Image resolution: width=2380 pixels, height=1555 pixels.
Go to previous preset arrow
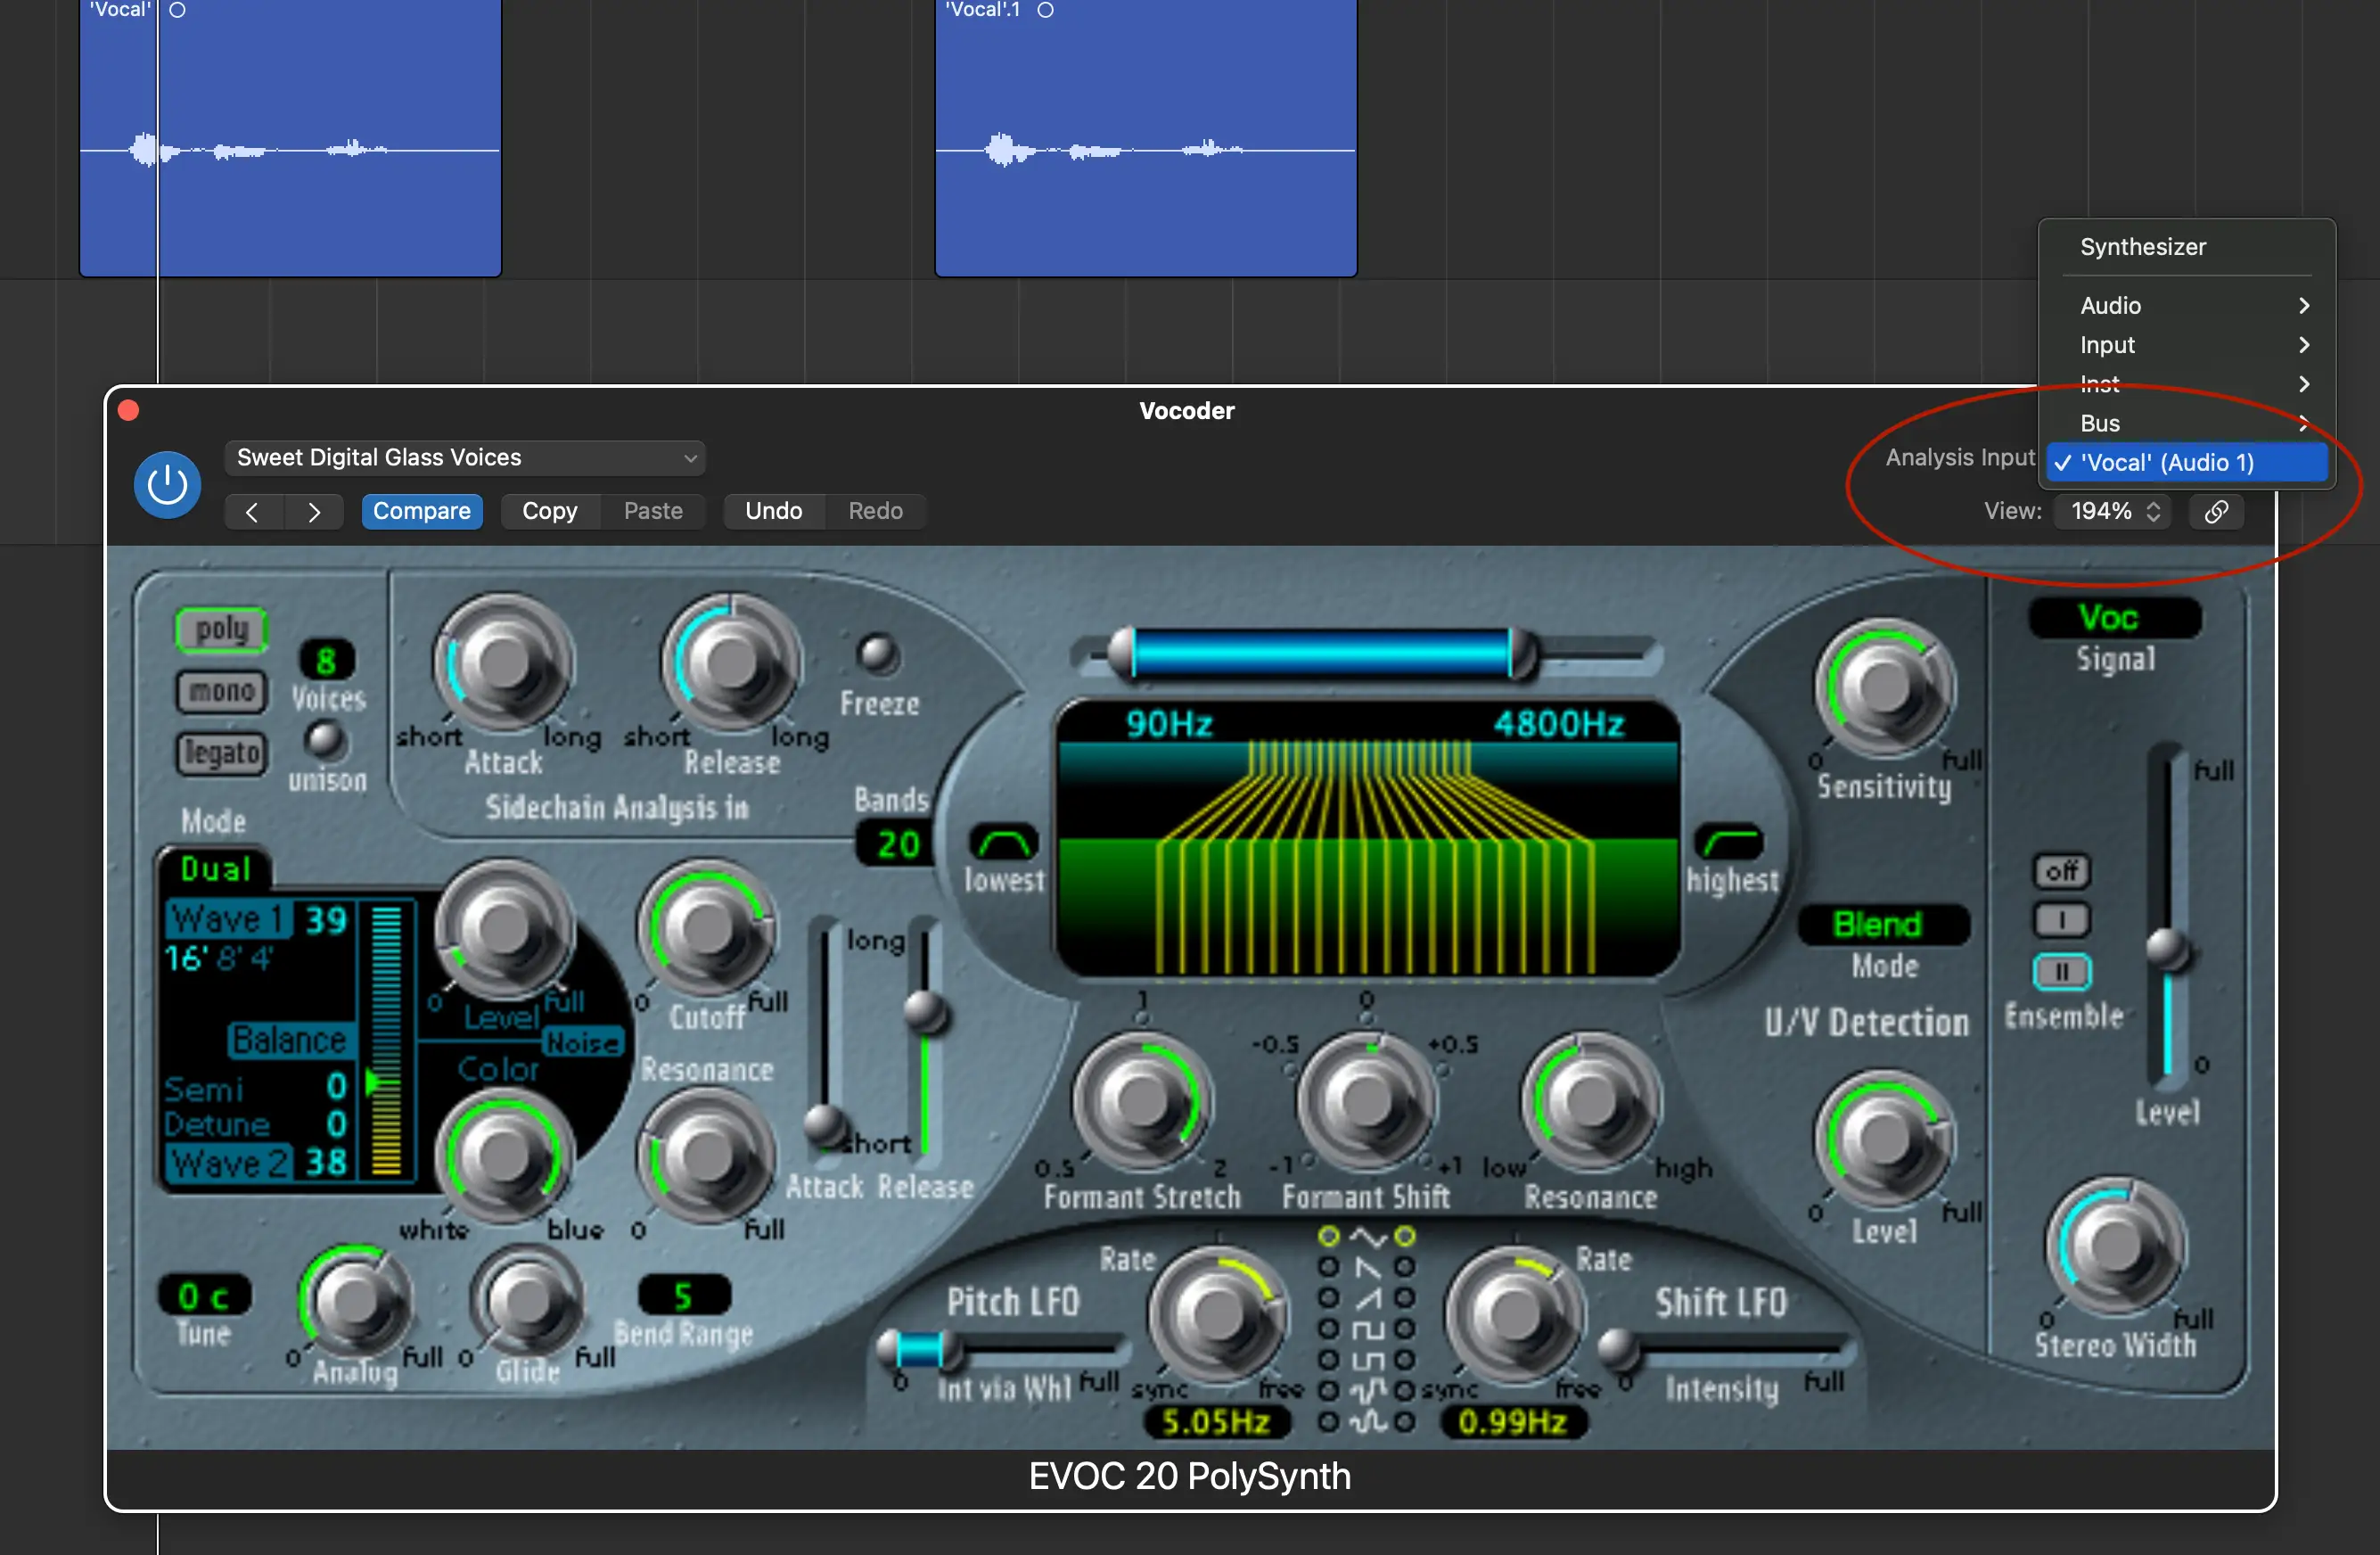252,512
